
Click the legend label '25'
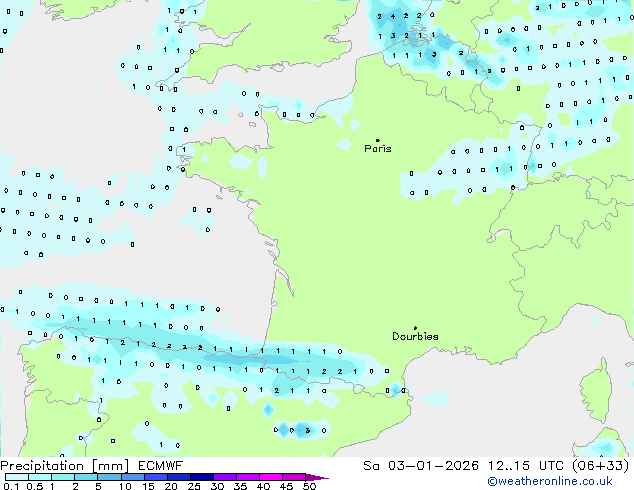tap(194, 486)
